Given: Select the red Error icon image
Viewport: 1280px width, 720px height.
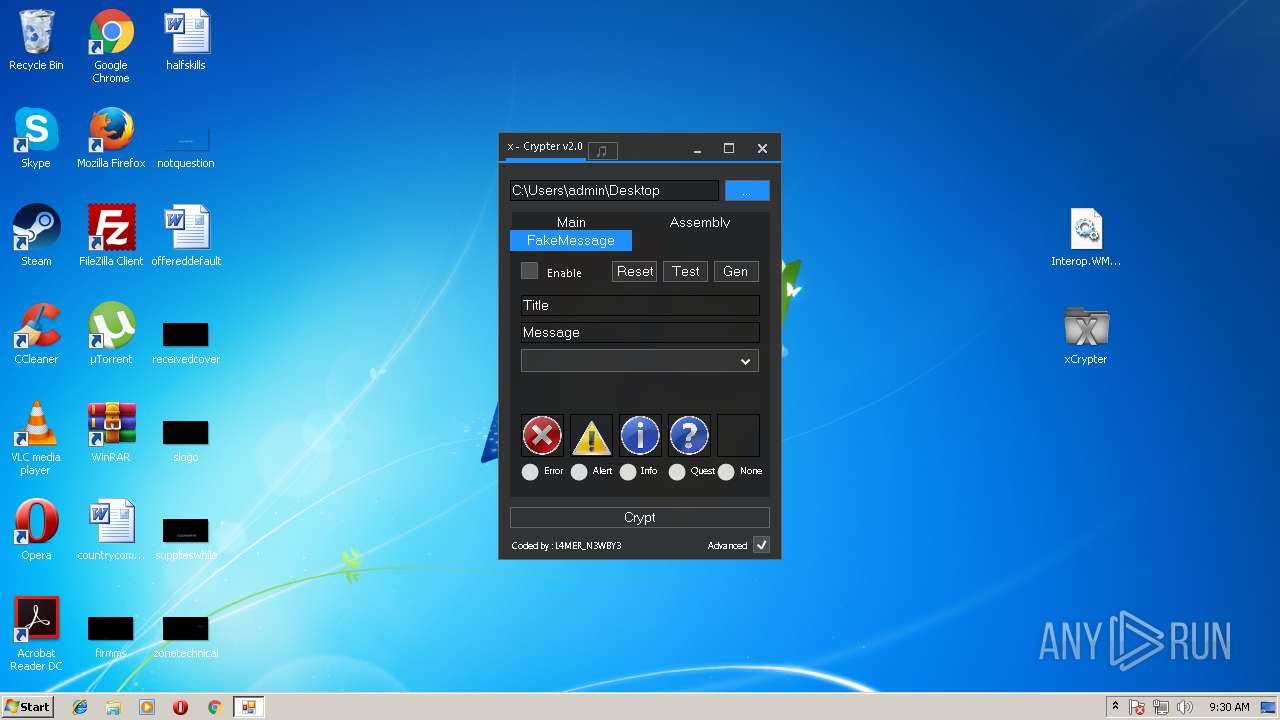Looking at the screenshot, I should (542, 436).
